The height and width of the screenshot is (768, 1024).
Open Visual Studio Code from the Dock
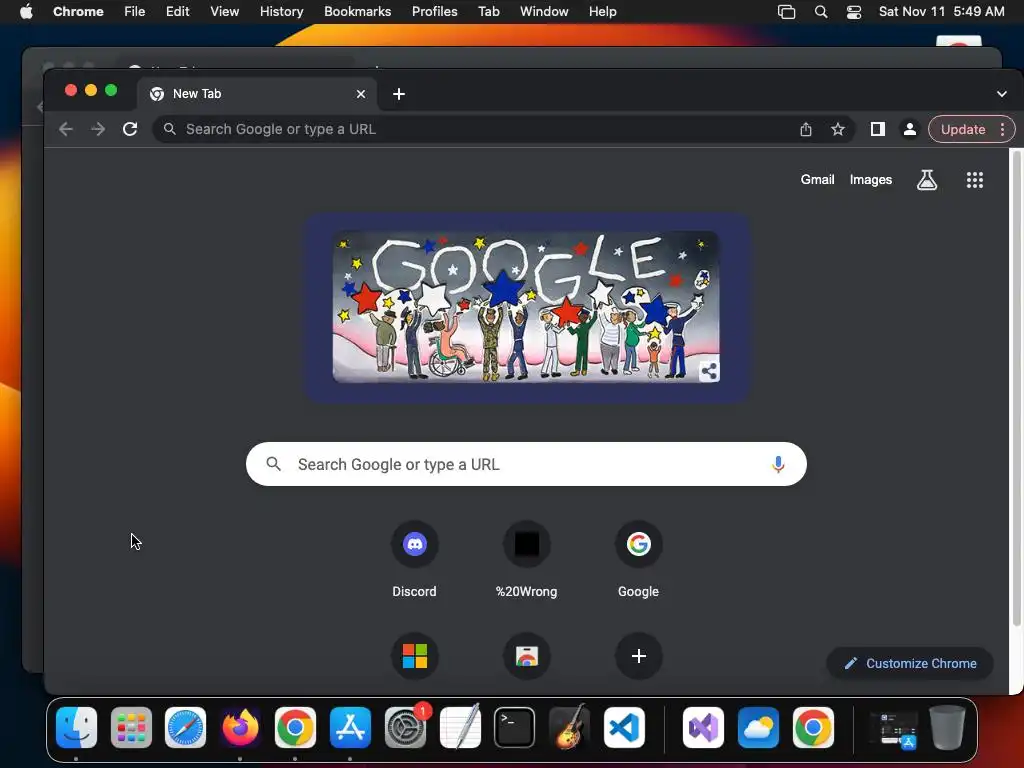pyautogui.click(x=624, y=727)
